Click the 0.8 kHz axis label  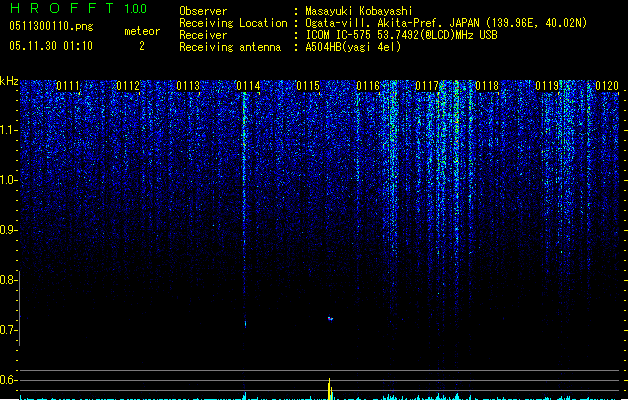pyautogui.click(x=8, y=280)
